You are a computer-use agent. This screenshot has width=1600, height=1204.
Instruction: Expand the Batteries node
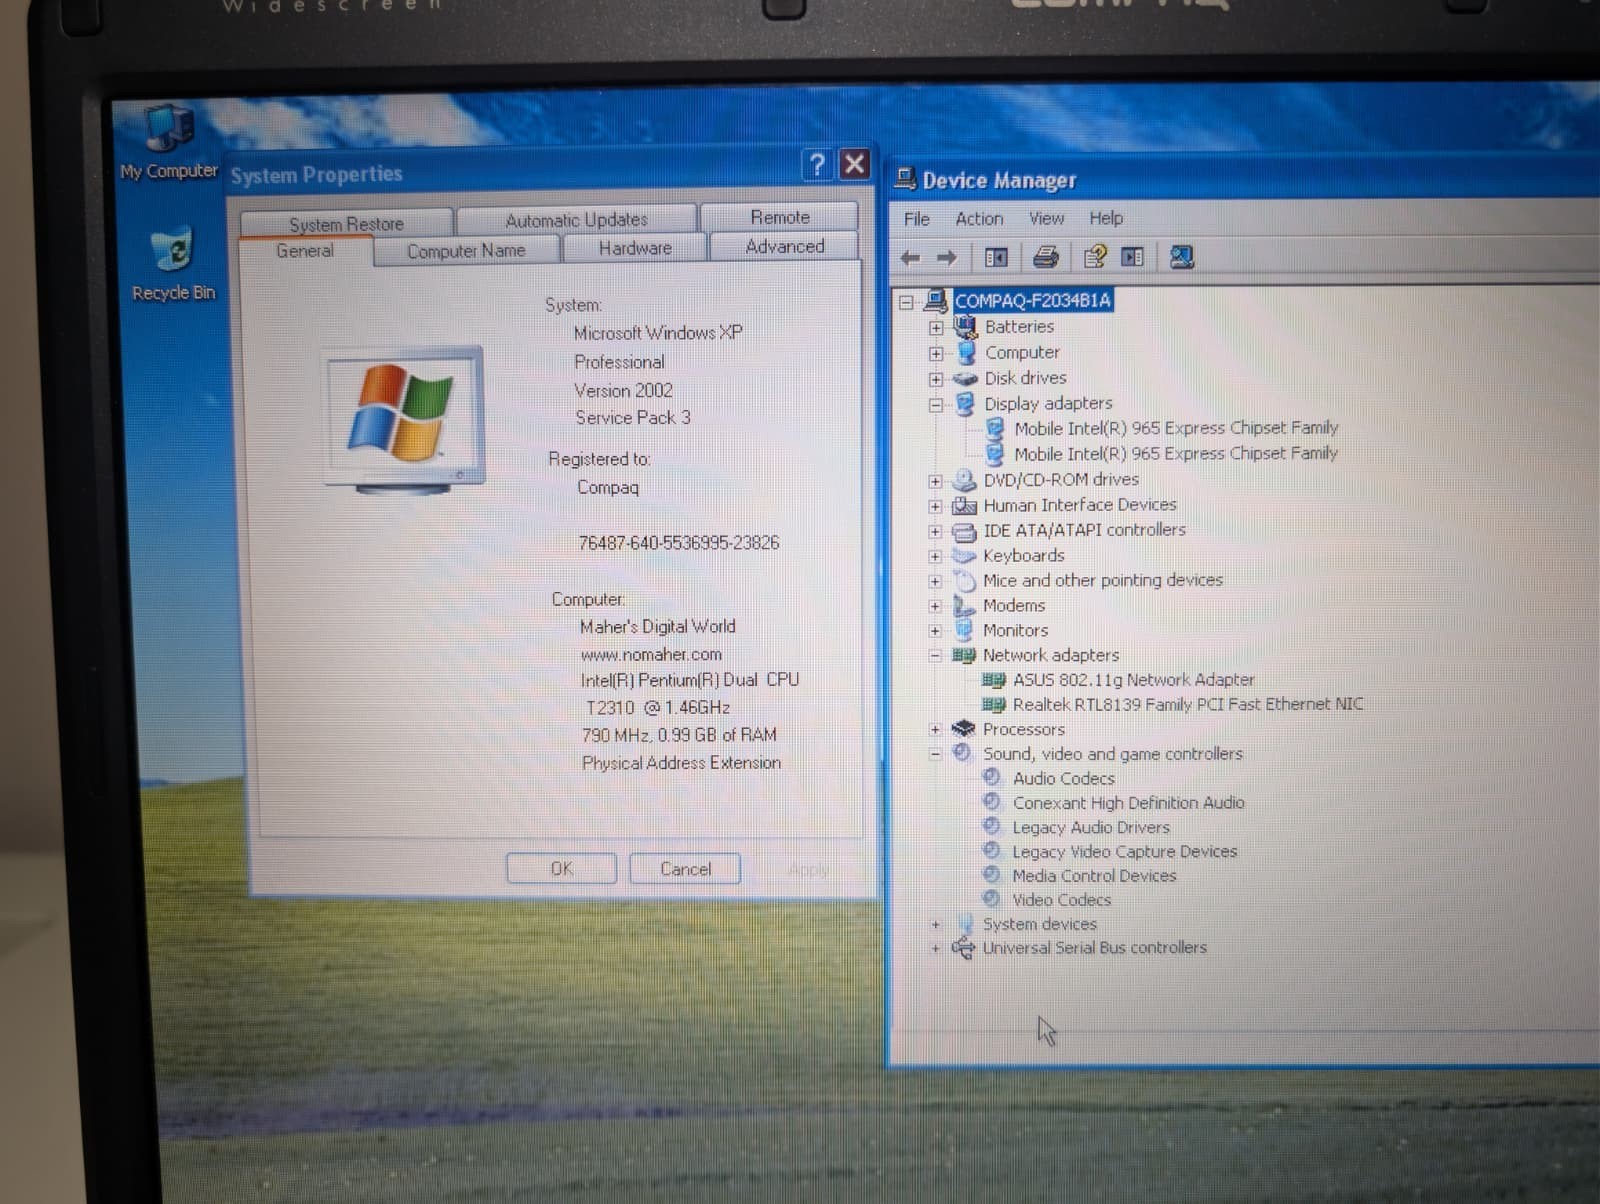point(936,328)
